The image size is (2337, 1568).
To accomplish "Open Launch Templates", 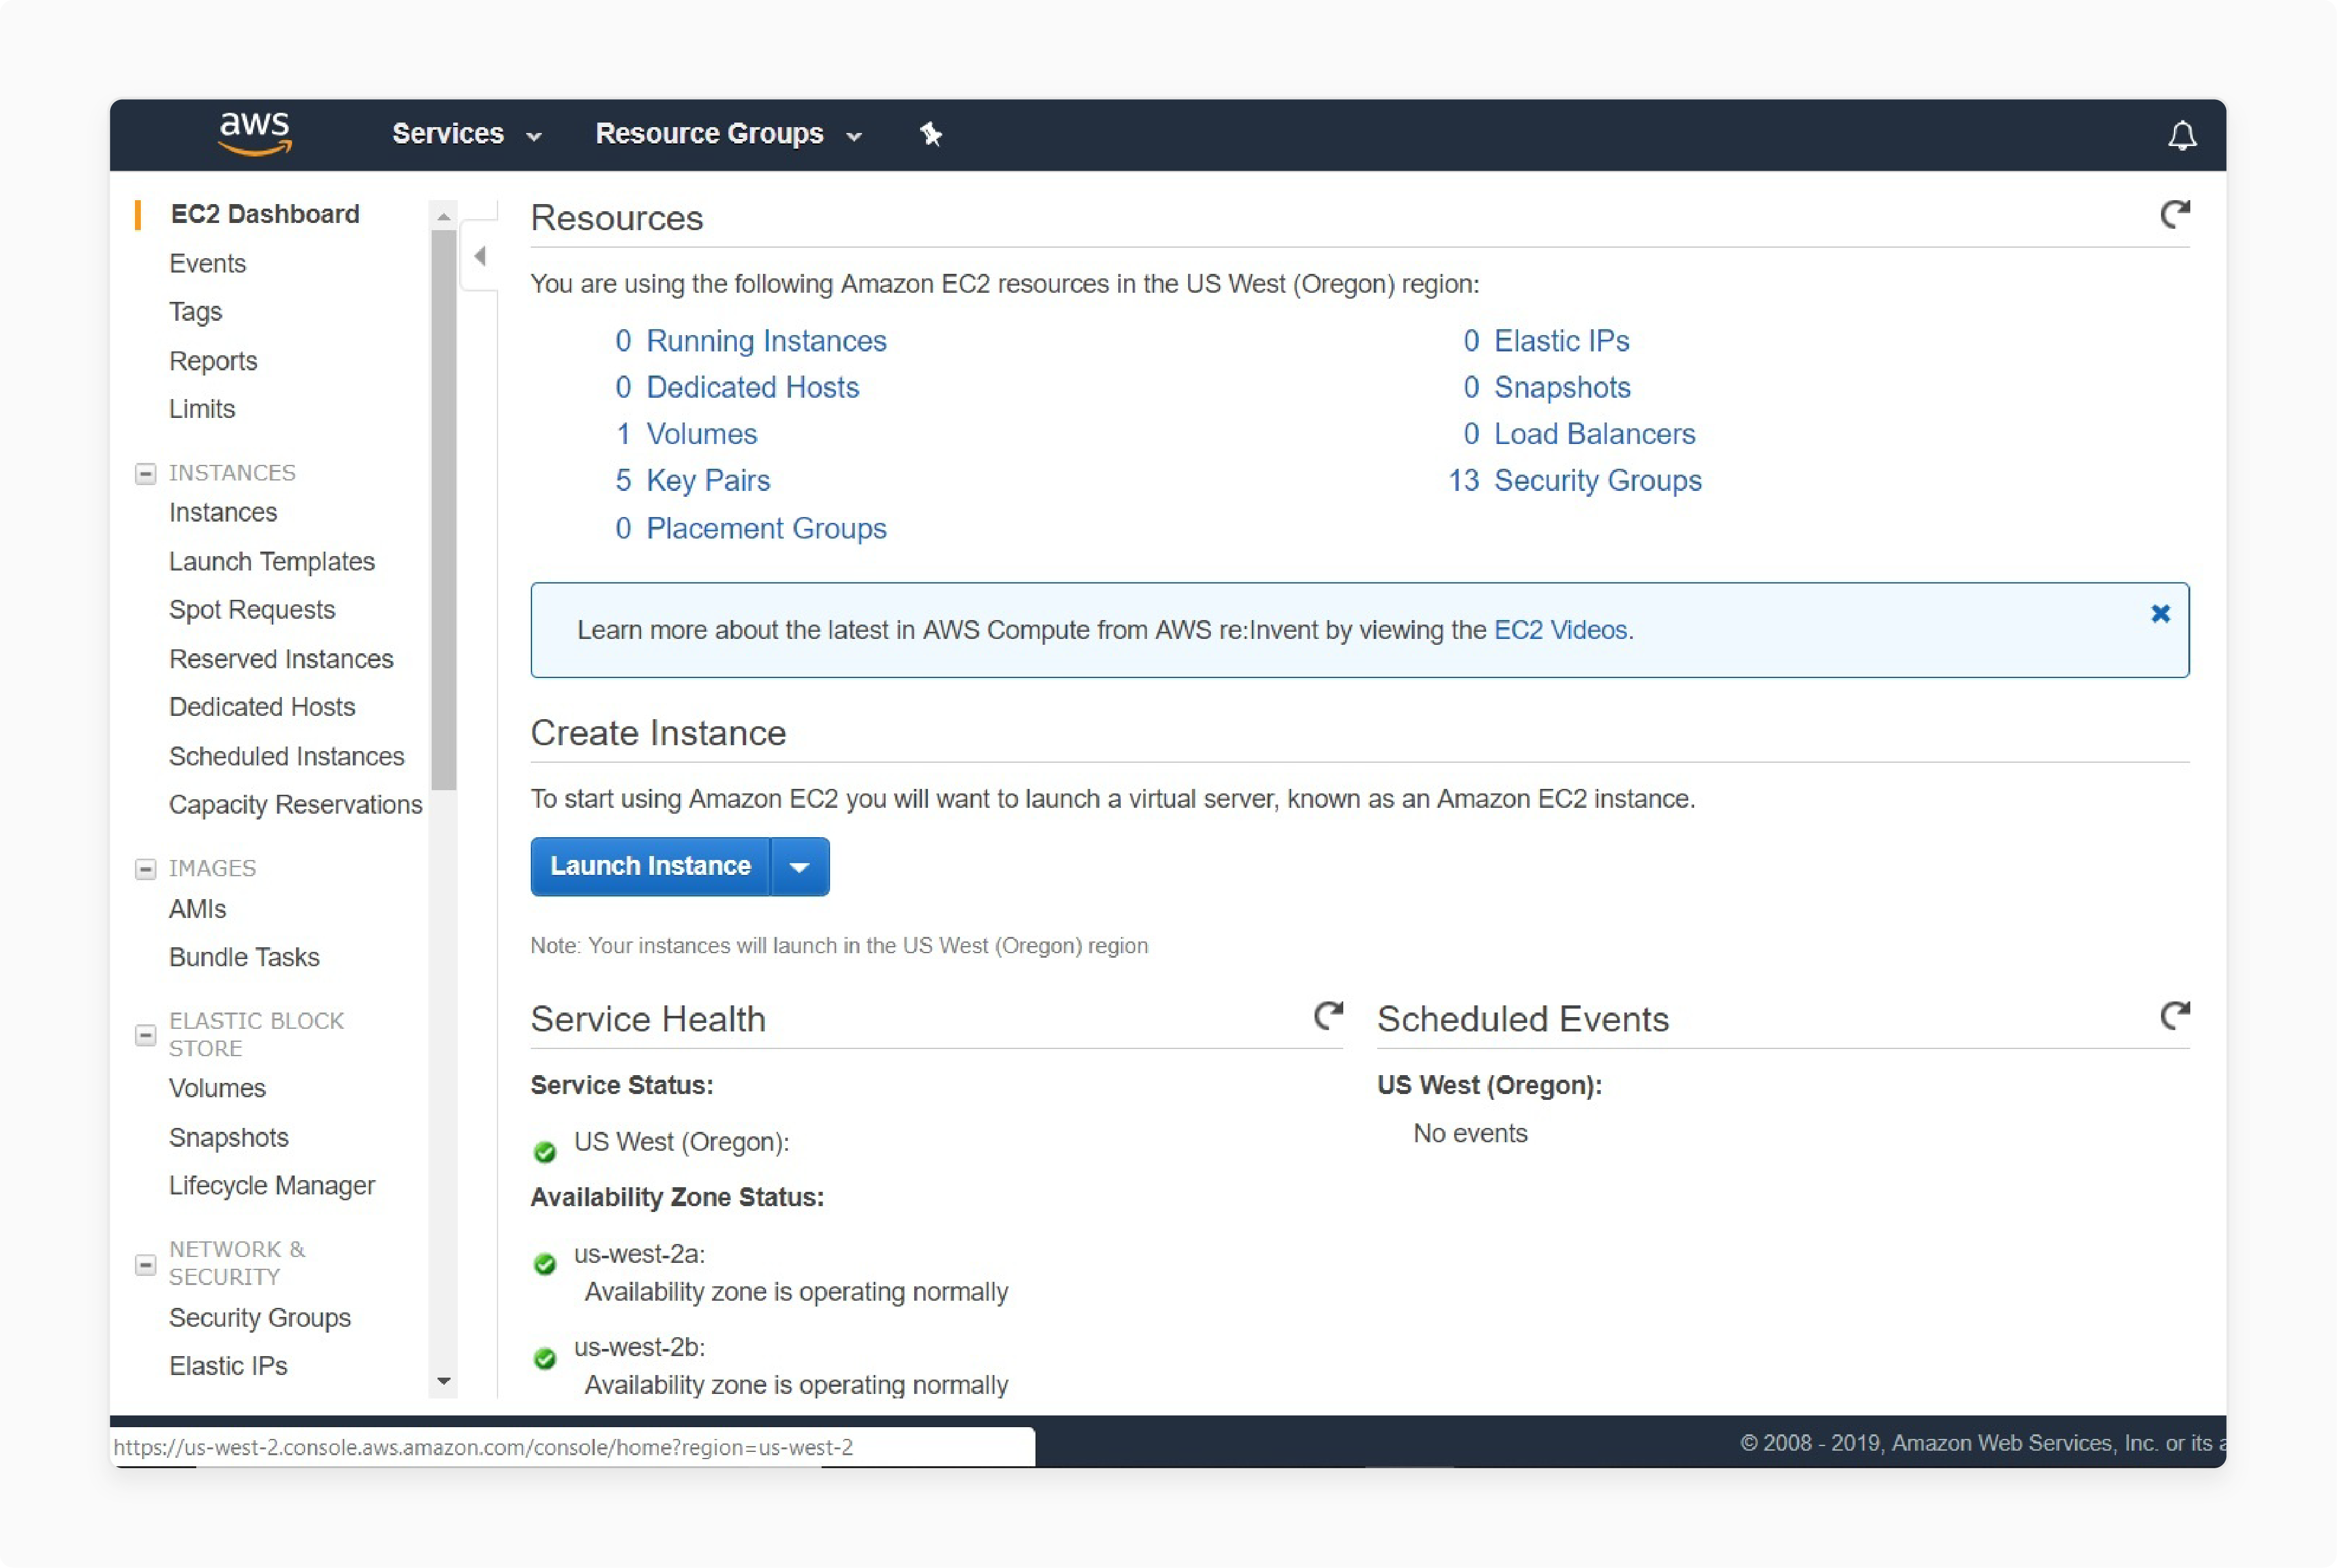I will (x=272, y=562).
